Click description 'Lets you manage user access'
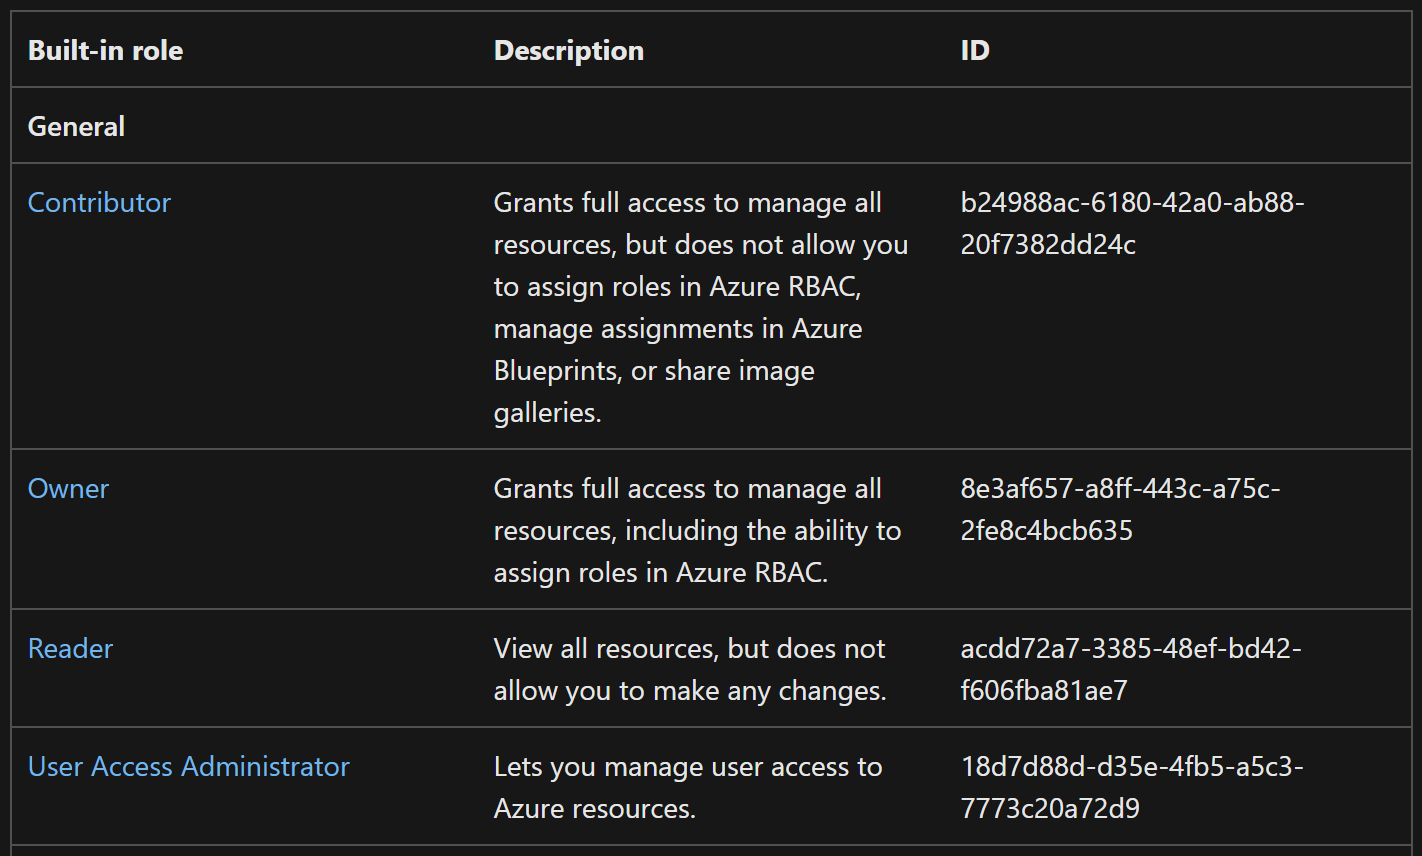The image size is (1422, 856). [688, 788]
